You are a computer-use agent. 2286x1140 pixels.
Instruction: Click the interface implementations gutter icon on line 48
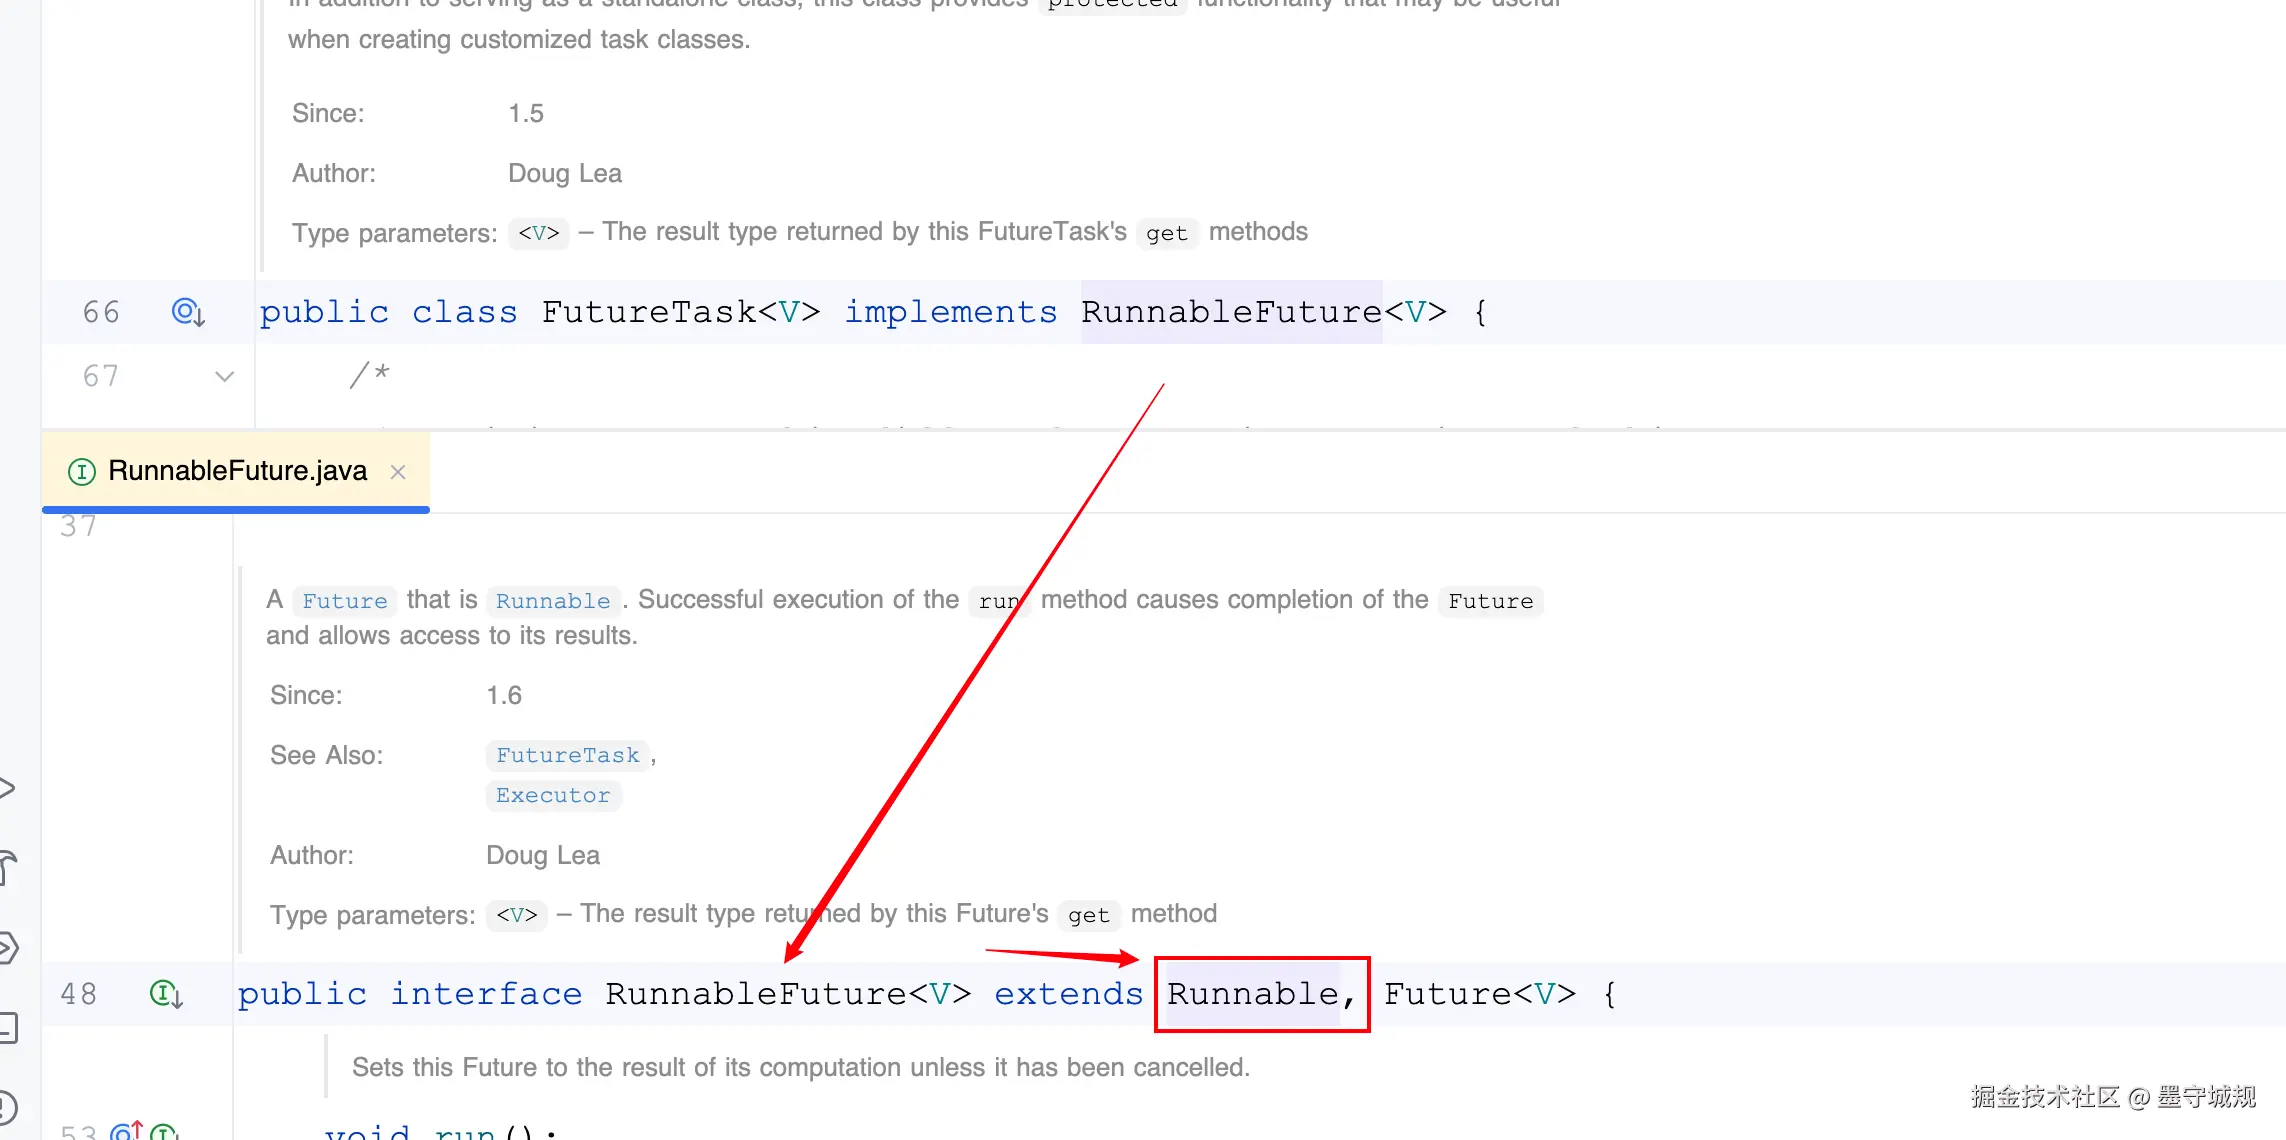click(x=165, y=994)
